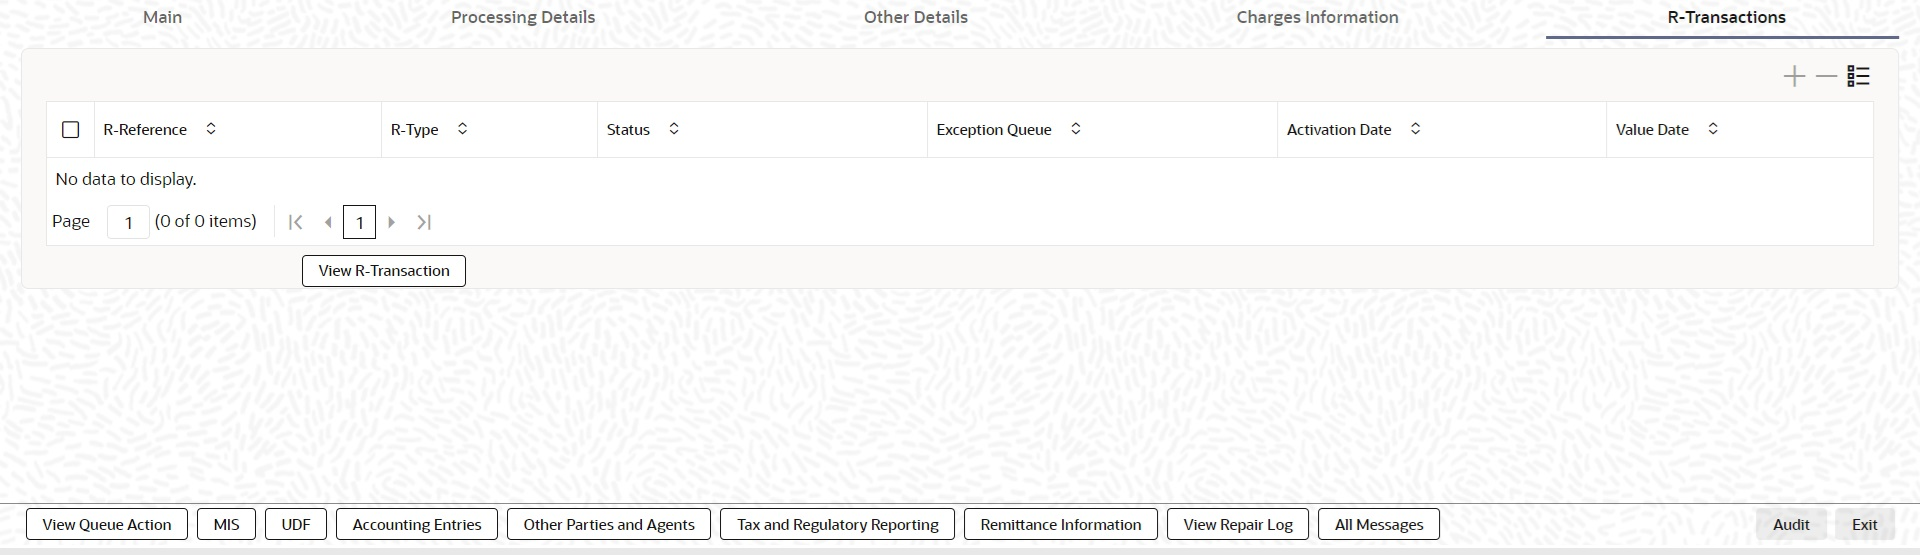The width and height of the screenshot is (1920, 555).
Task: Go to the first page of results
Action: [295, 222]
